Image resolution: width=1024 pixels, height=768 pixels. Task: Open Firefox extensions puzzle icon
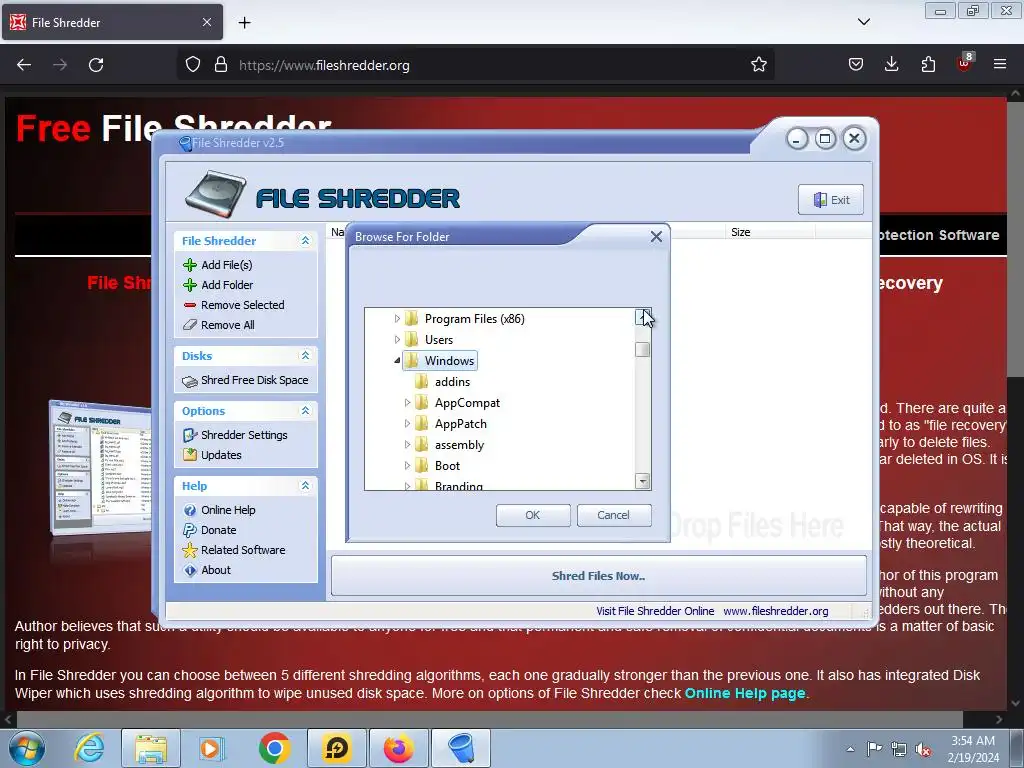(x=928, y=64)
